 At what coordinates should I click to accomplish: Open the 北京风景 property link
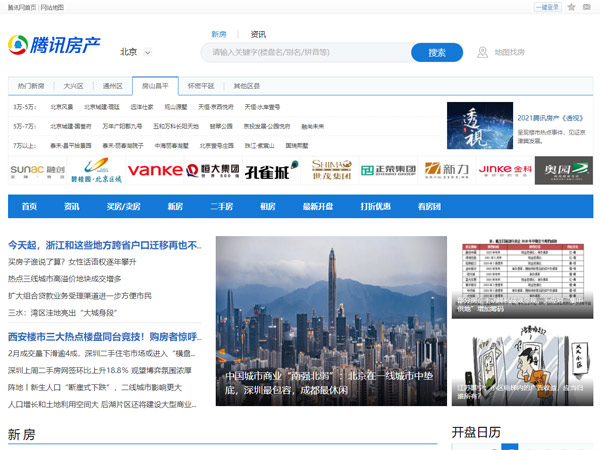point(62,107)
